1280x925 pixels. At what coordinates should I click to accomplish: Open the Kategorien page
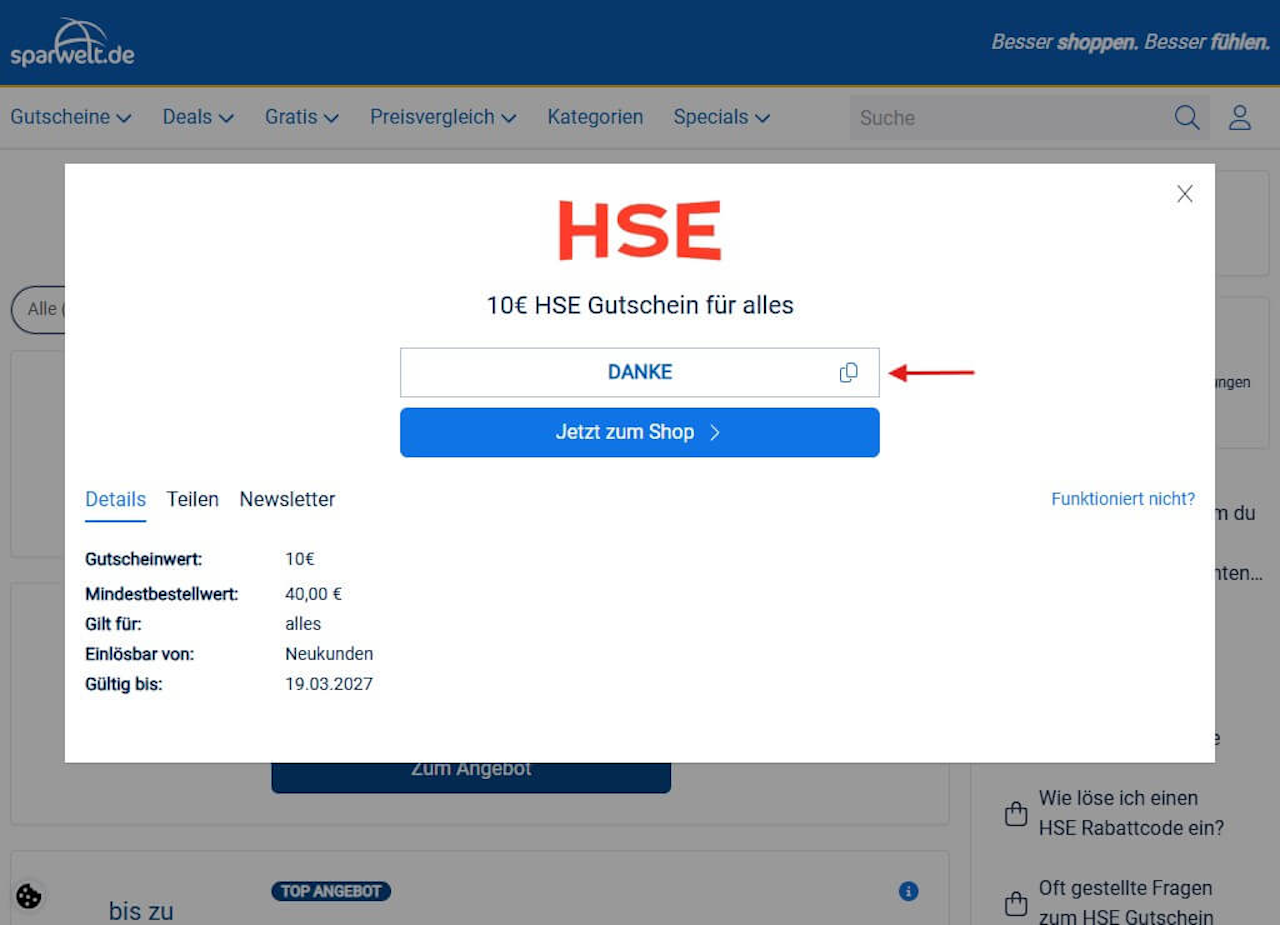coord(595,117)
